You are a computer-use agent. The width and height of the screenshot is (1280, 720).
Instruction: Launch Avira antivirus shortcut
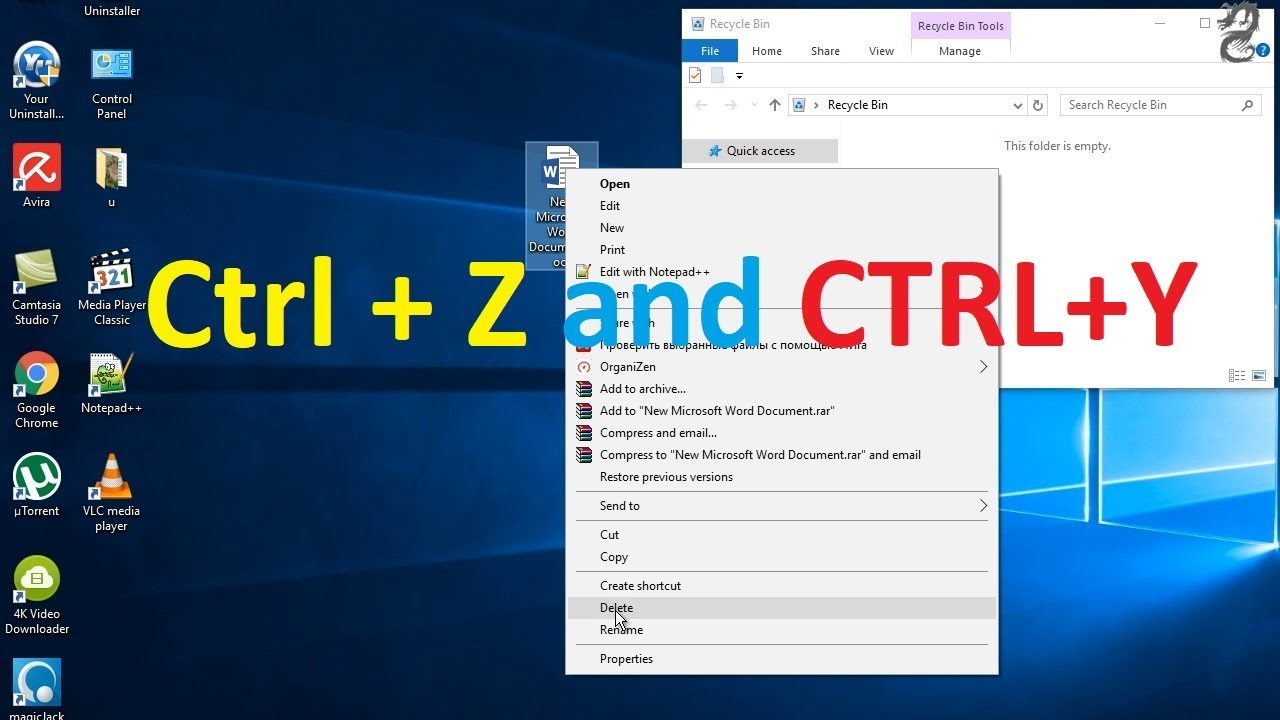pyautogui.click(x=37, y=176)
